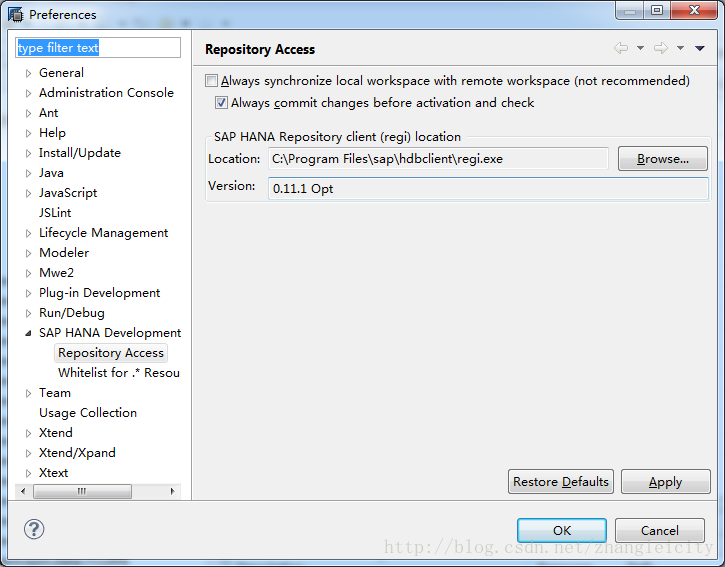This screenshot has height=567, width=725.
Task: Click the tree scrollbar right arrow
Action: pyautogui.click(x=172, y=491)
